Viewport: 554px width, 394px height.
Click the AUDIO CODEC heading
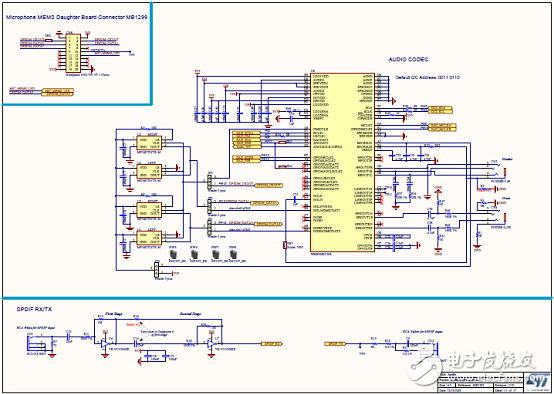coord(408,59)
